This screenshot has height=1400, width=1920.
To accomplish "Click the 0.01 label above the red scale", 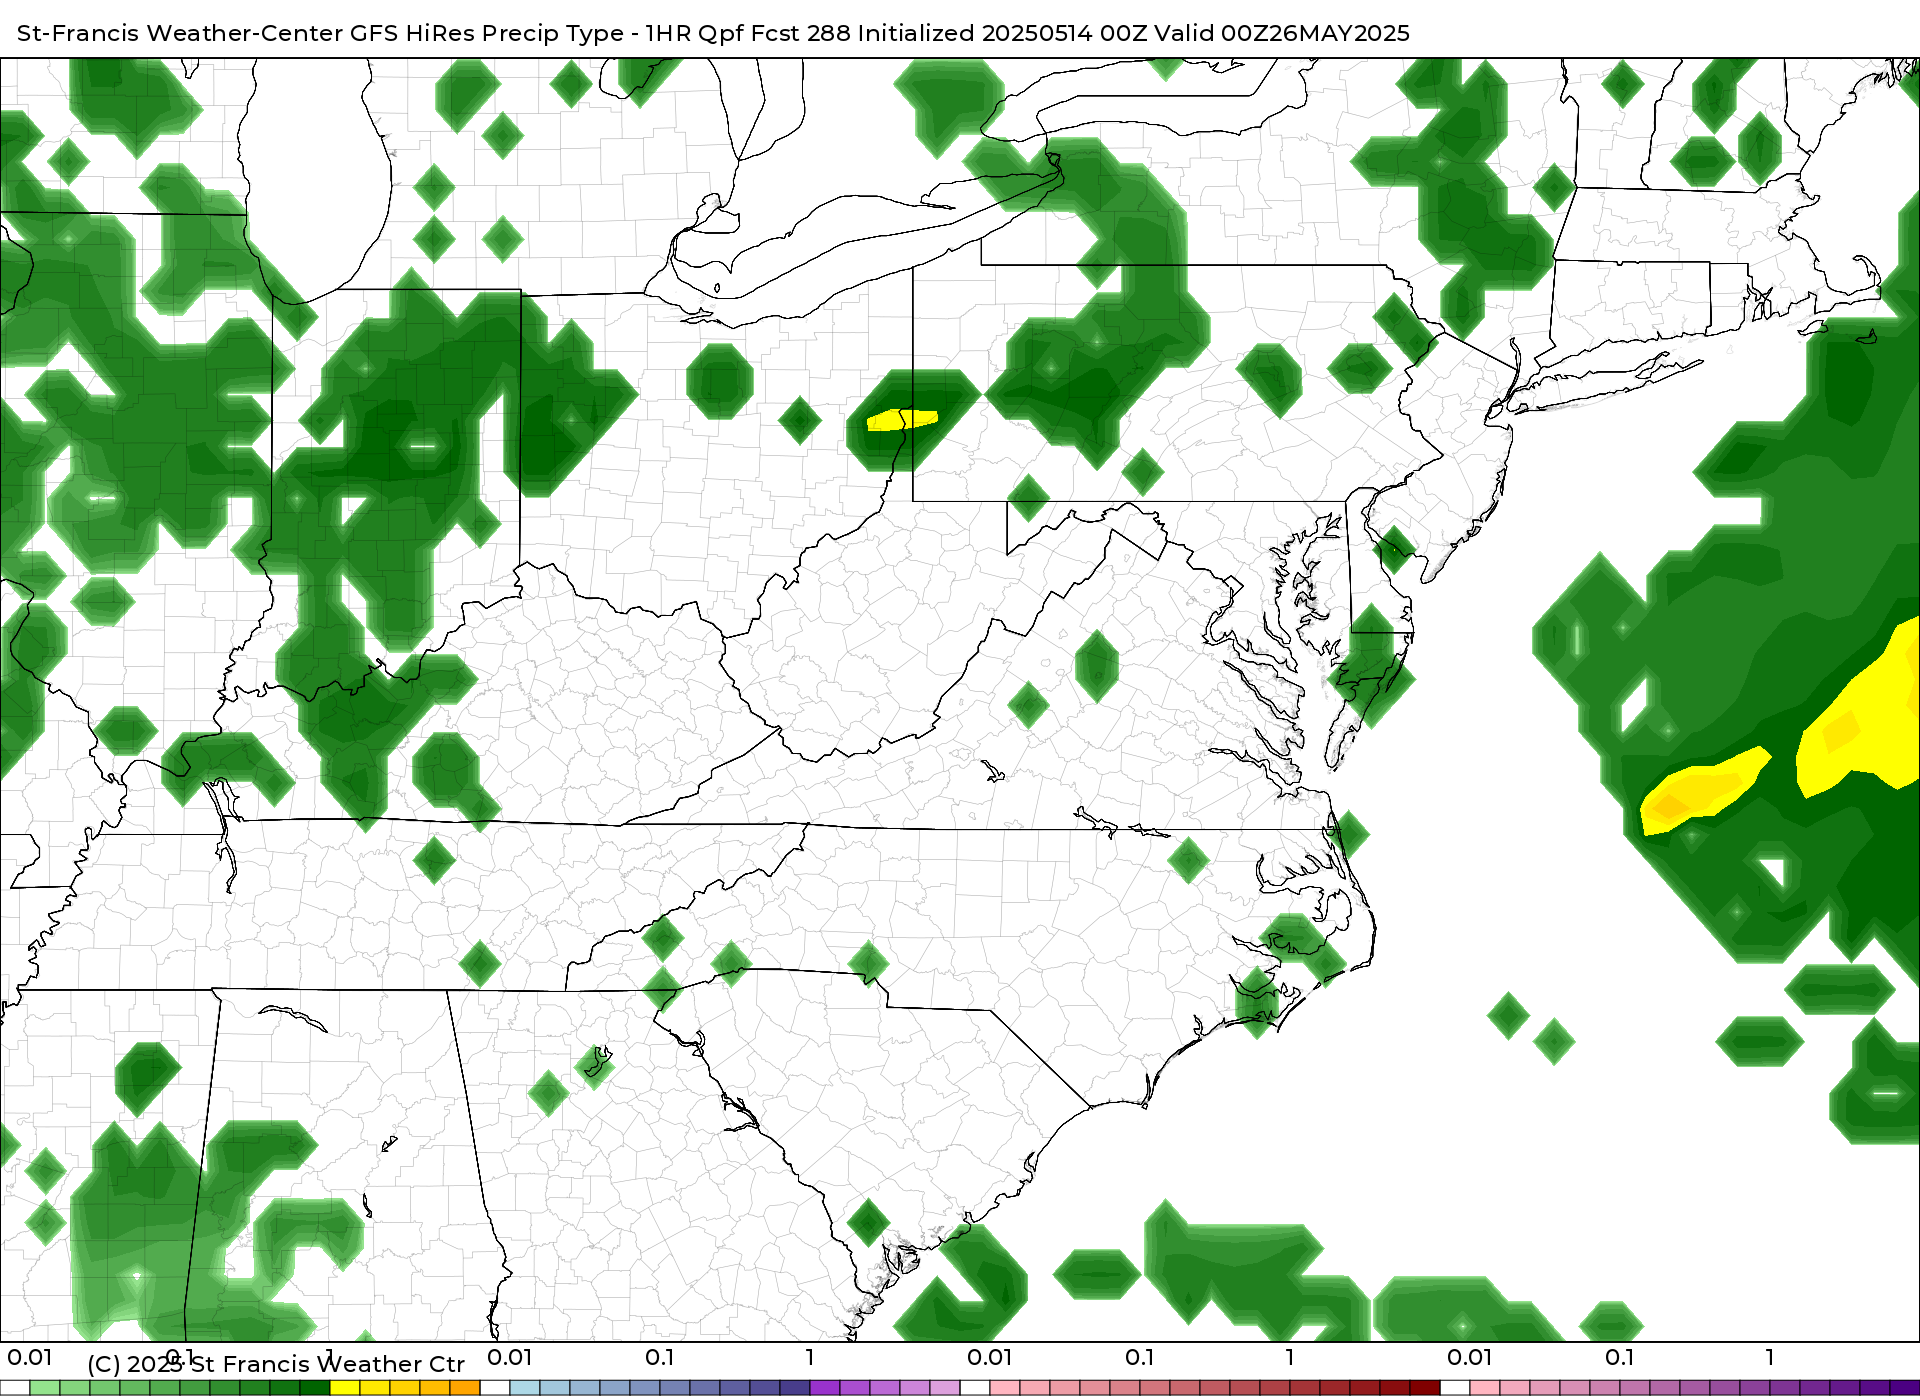I will (x=990, y=1357).
